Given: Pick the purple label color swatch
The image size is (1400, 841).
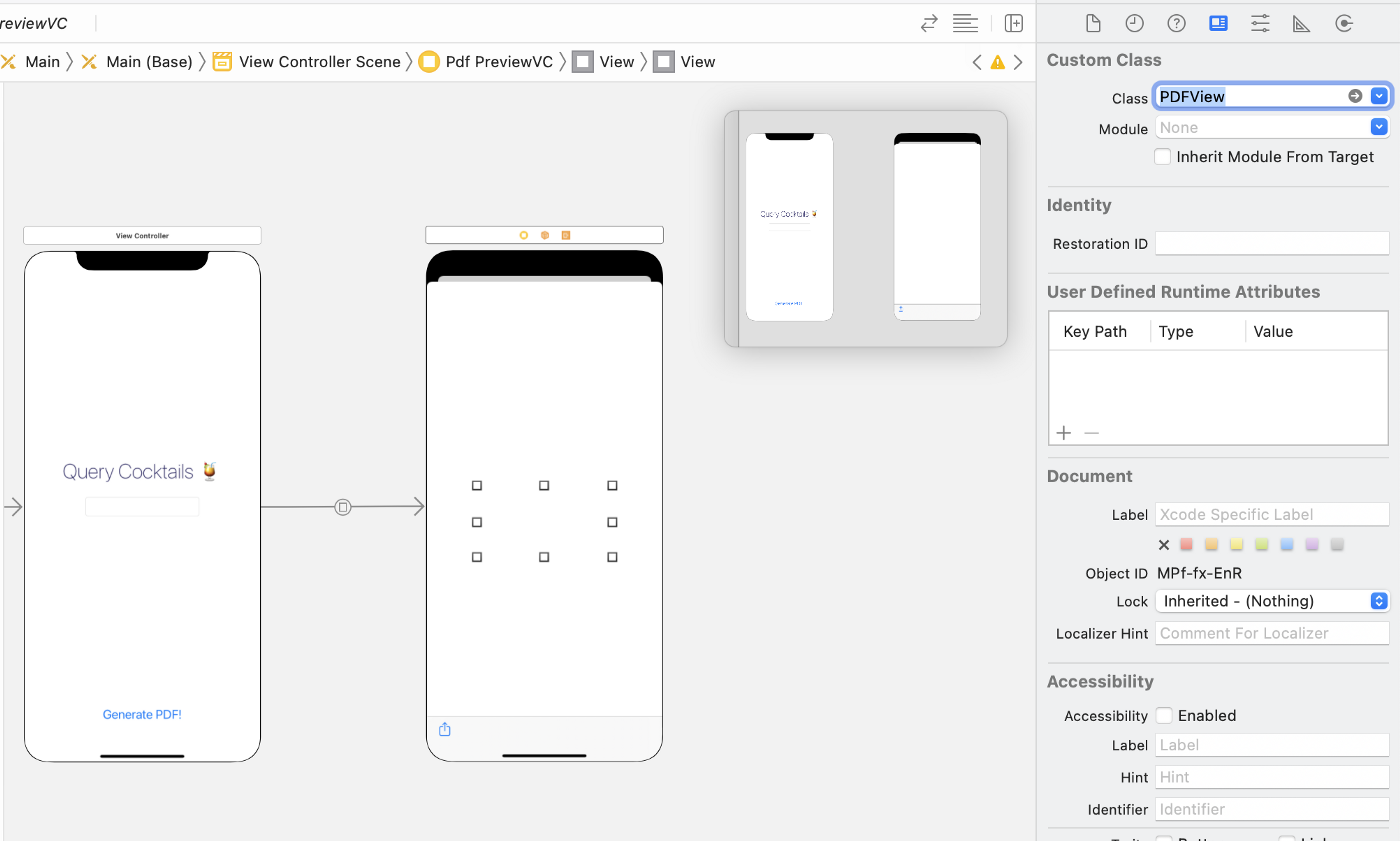Looking at the screenshot, I should coord(1312,545).
